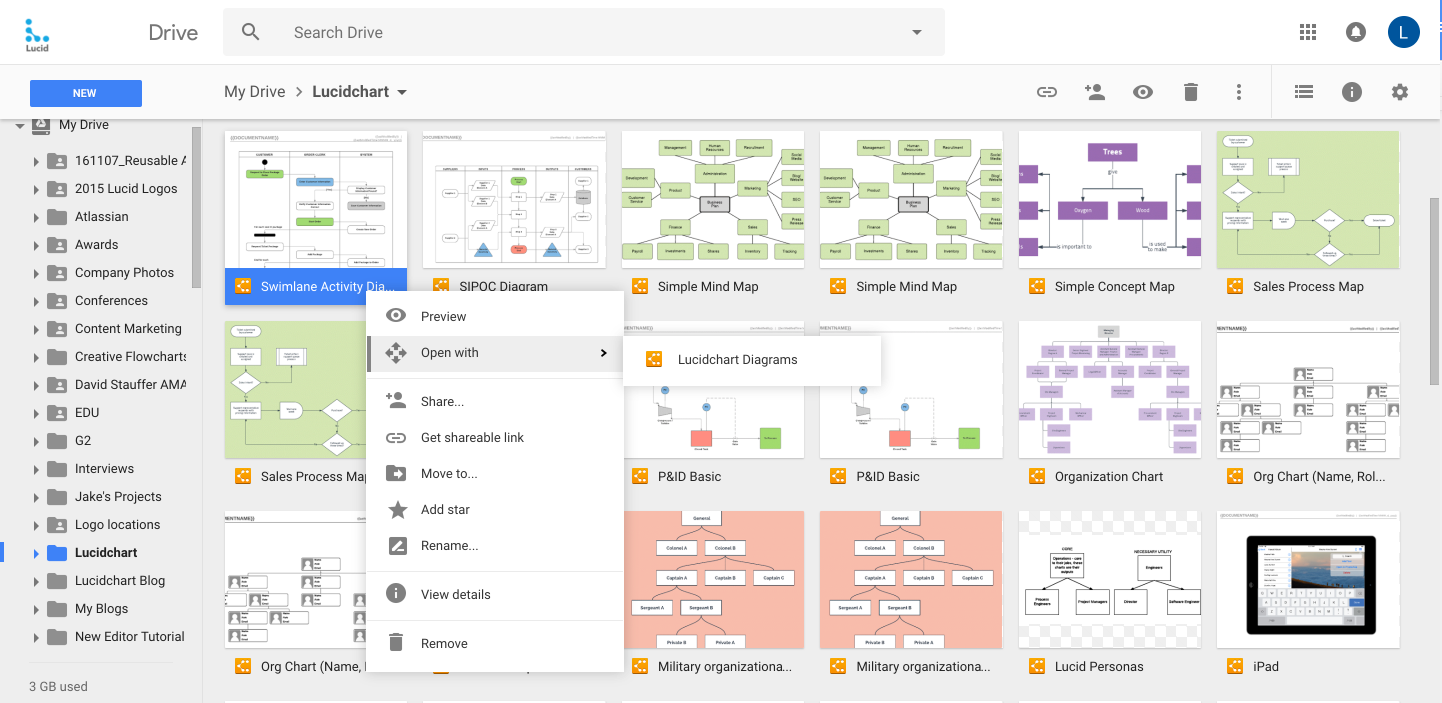
Task: Click the Share file toolbar icon
Action: [1095, 91]
